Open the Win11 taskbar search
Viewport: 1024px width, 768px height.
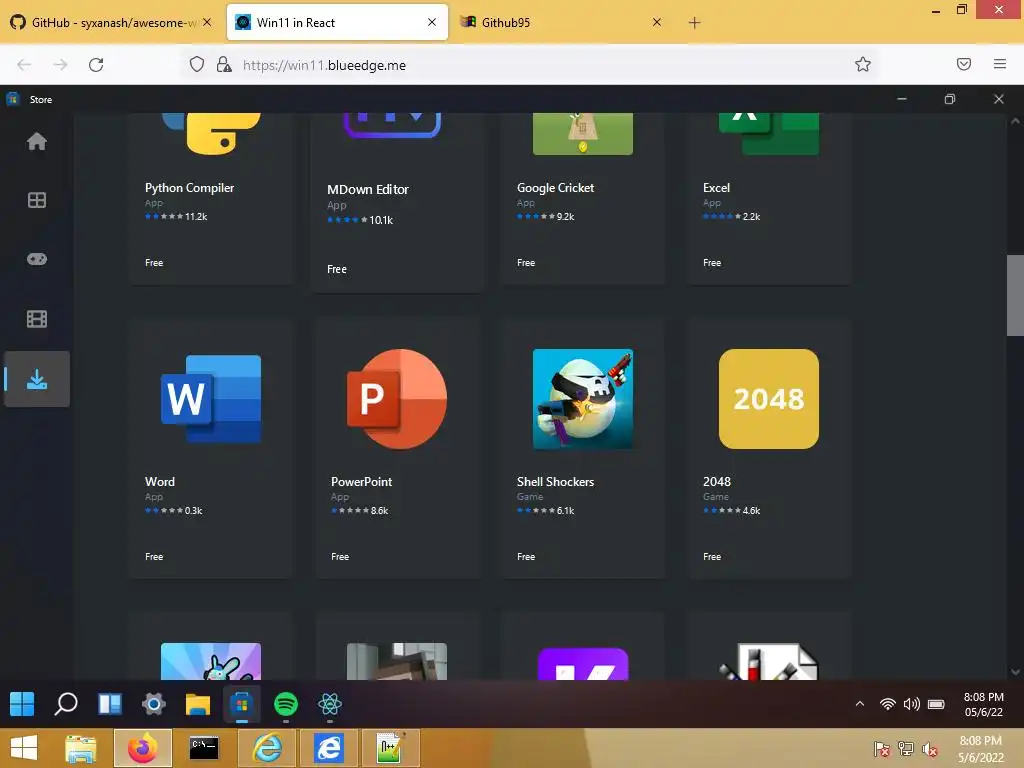tap(66, 704)
